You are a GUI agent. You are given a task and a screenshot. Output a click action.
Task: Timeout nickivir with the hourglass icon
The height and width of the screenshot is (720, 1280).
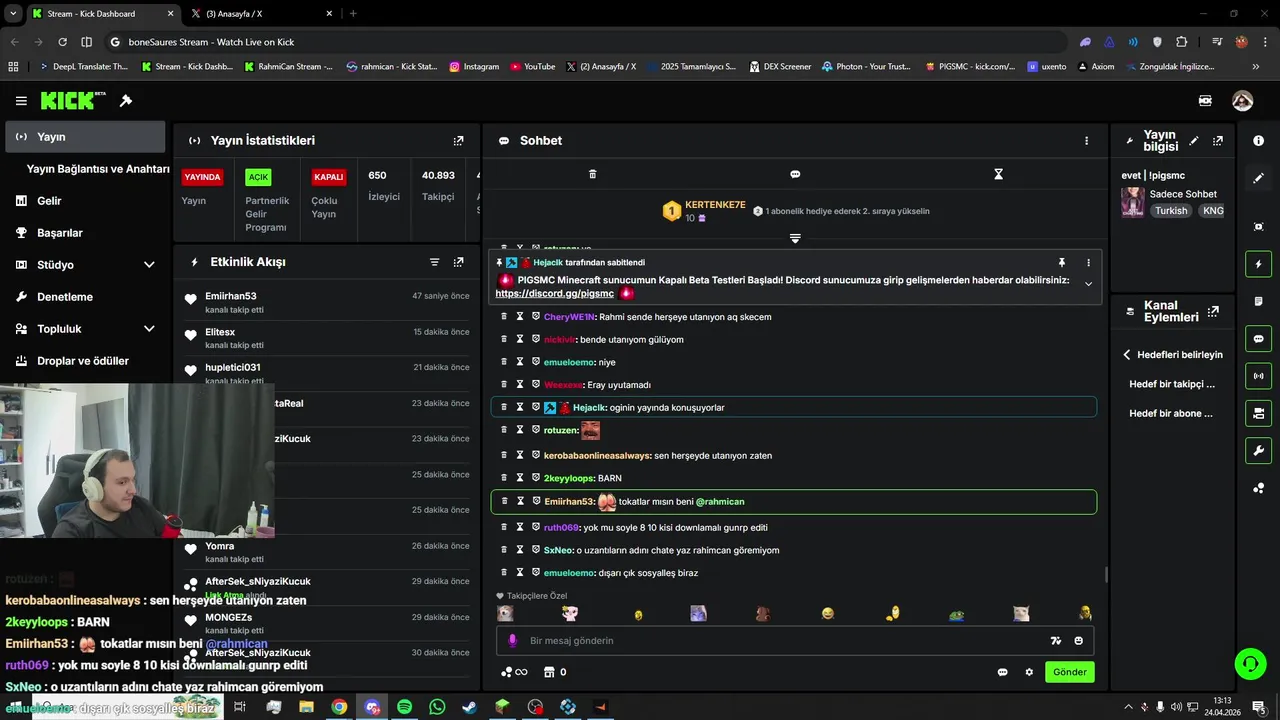coord(520,340)
